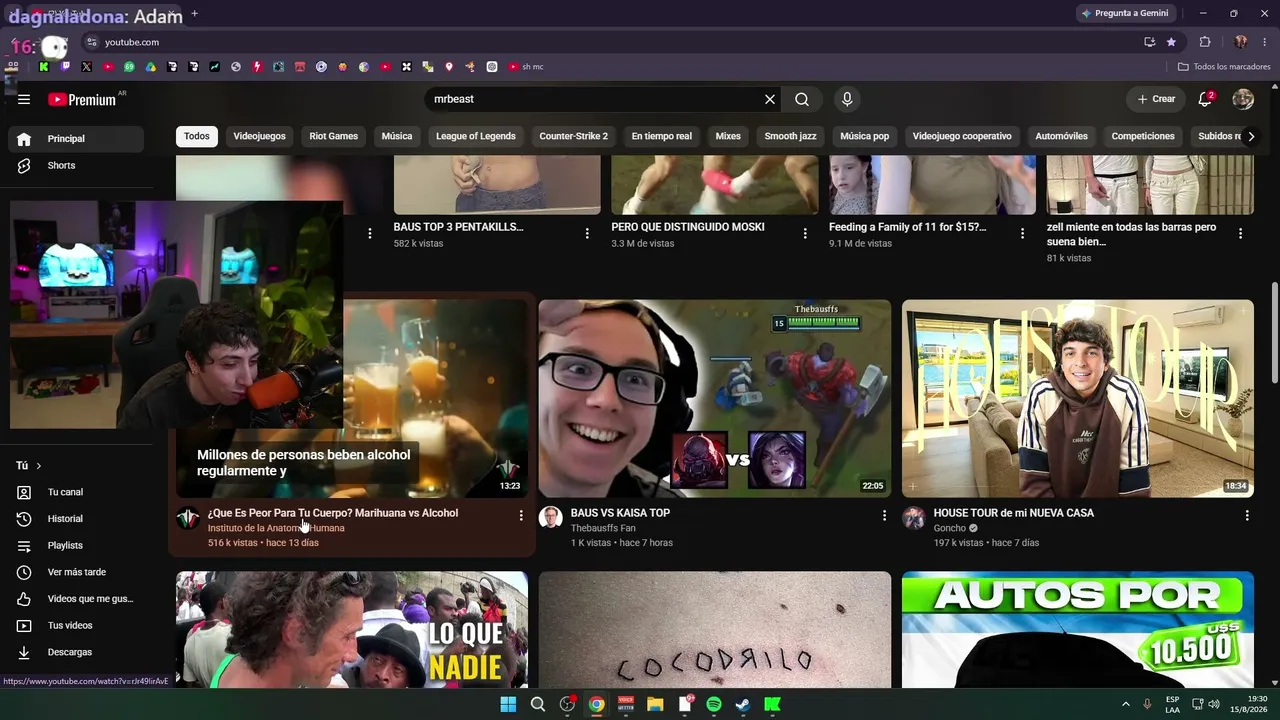The image size is (1280, 720).
Task: Play the HOUSE TOUR thumbnail
Action: pyautogui.click(x=1078, y=398)
